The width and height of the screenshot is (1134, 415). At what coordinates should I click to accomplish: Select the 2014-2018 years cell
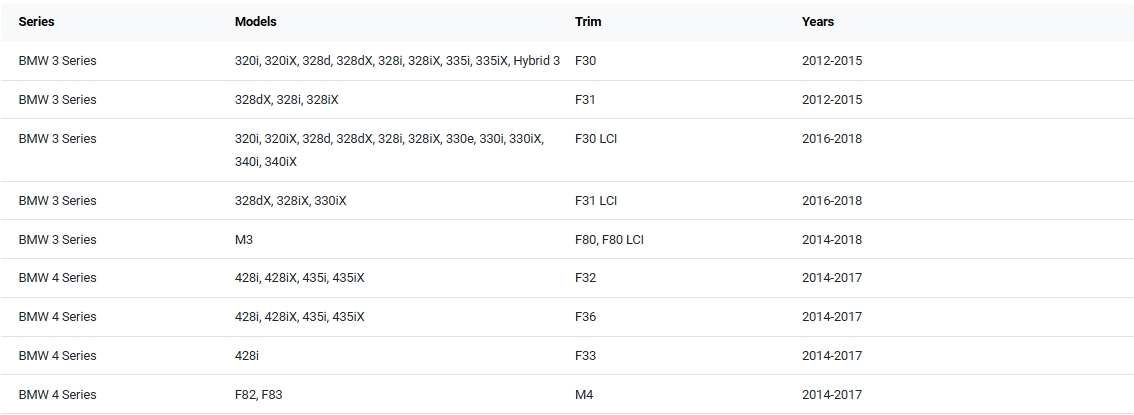[x=831, y=240]
